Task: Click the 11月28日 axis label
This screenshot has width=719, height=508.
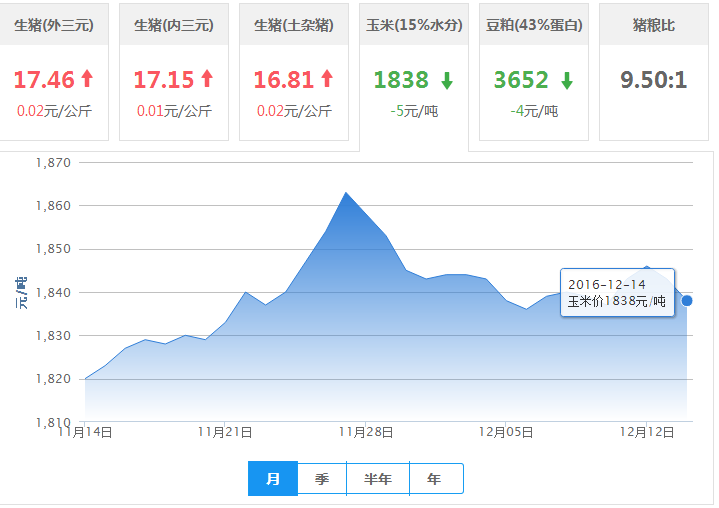Action: pos(366,432)
